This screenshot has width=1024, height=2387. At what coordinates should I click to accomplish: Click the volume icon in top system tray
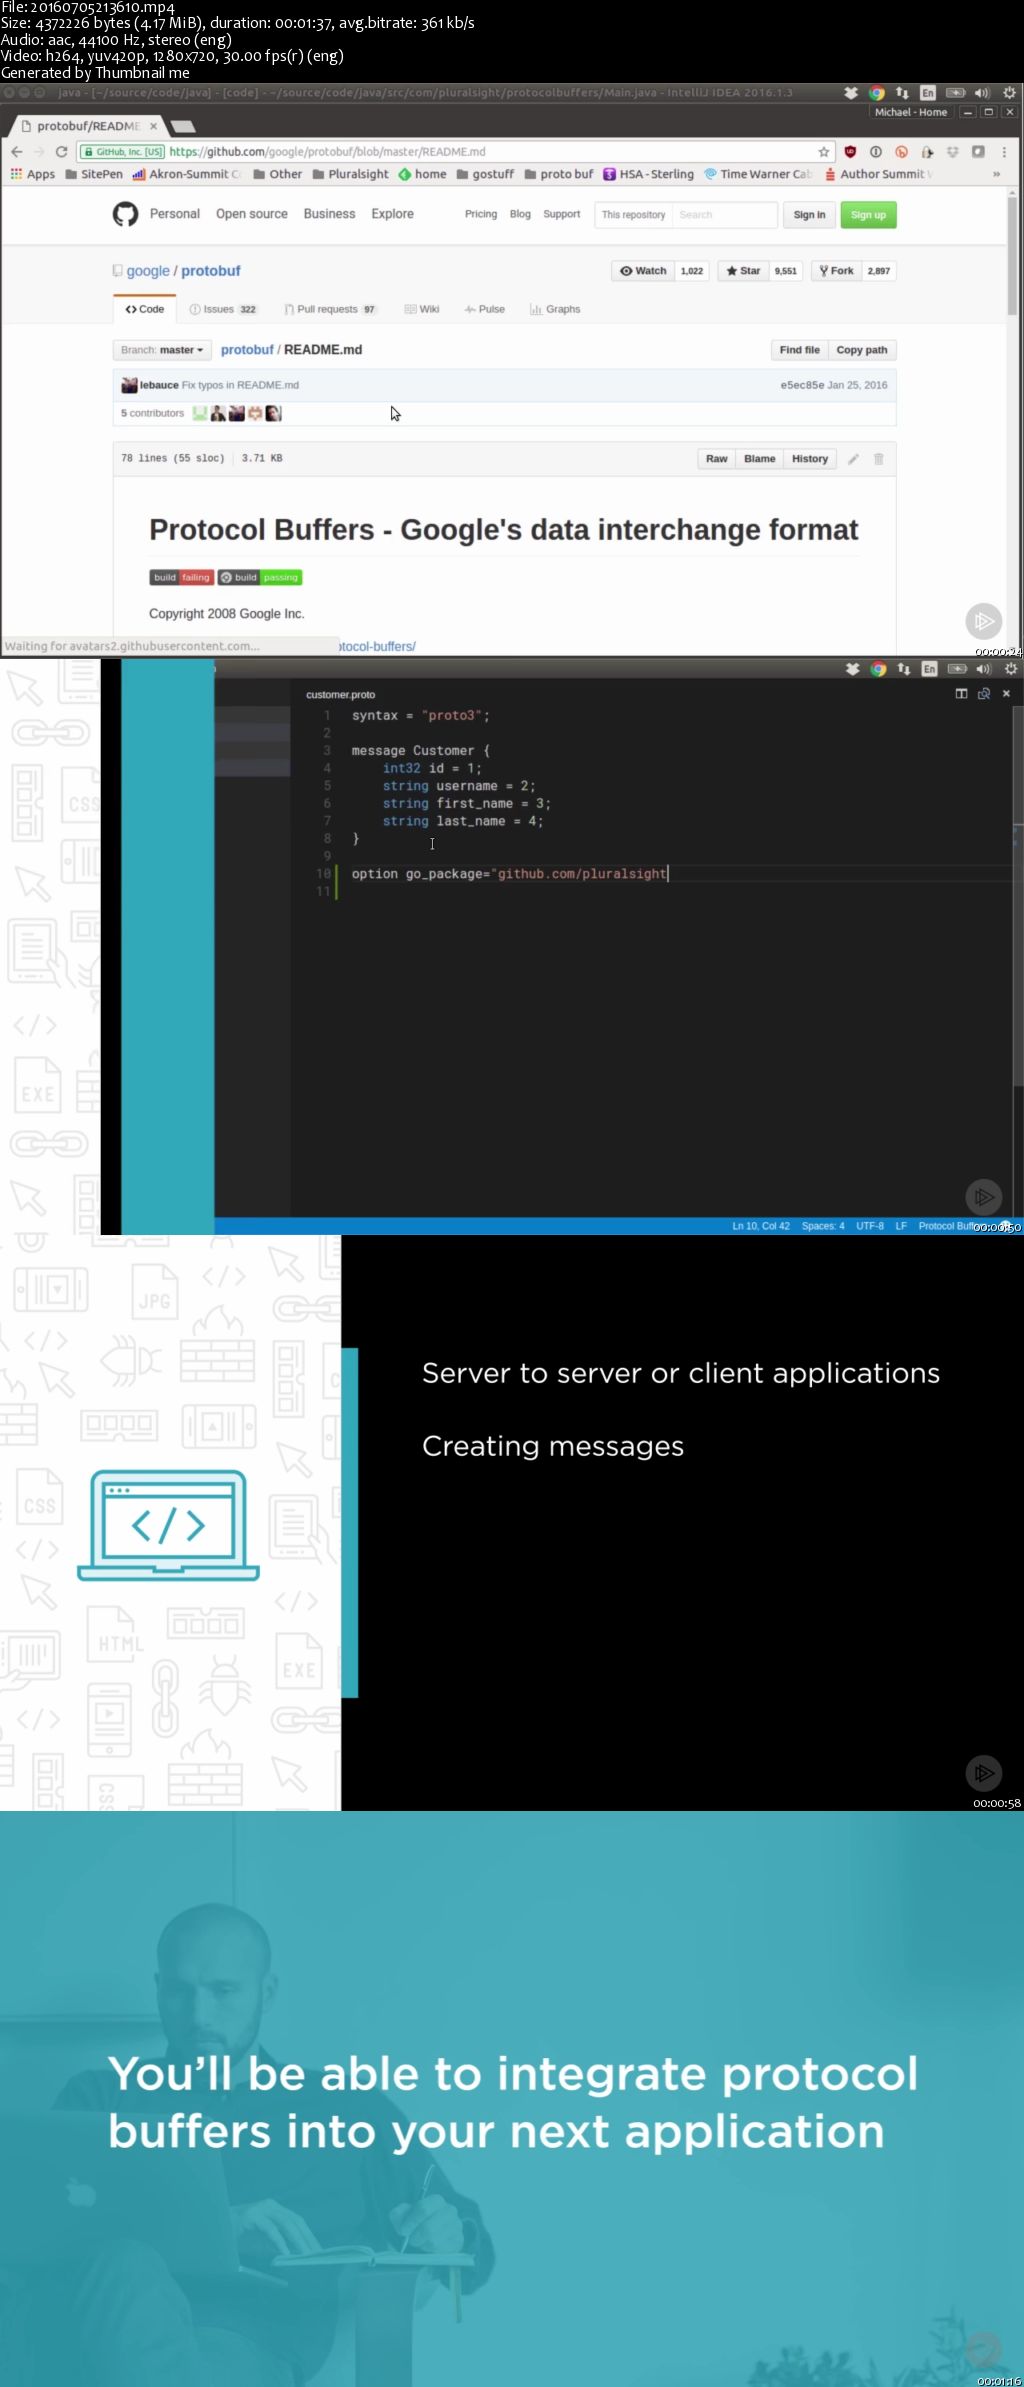point(982,93)
